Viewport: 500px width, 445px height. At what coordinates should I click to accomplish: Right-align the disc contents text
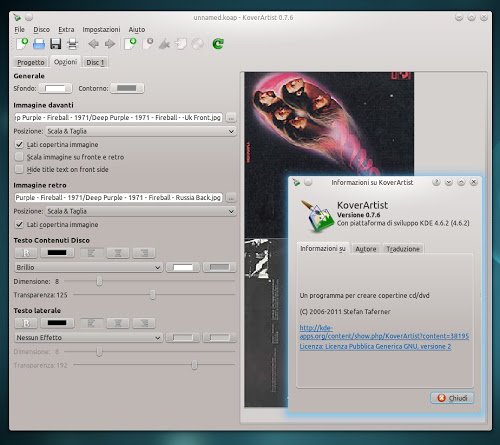(144, 253)
